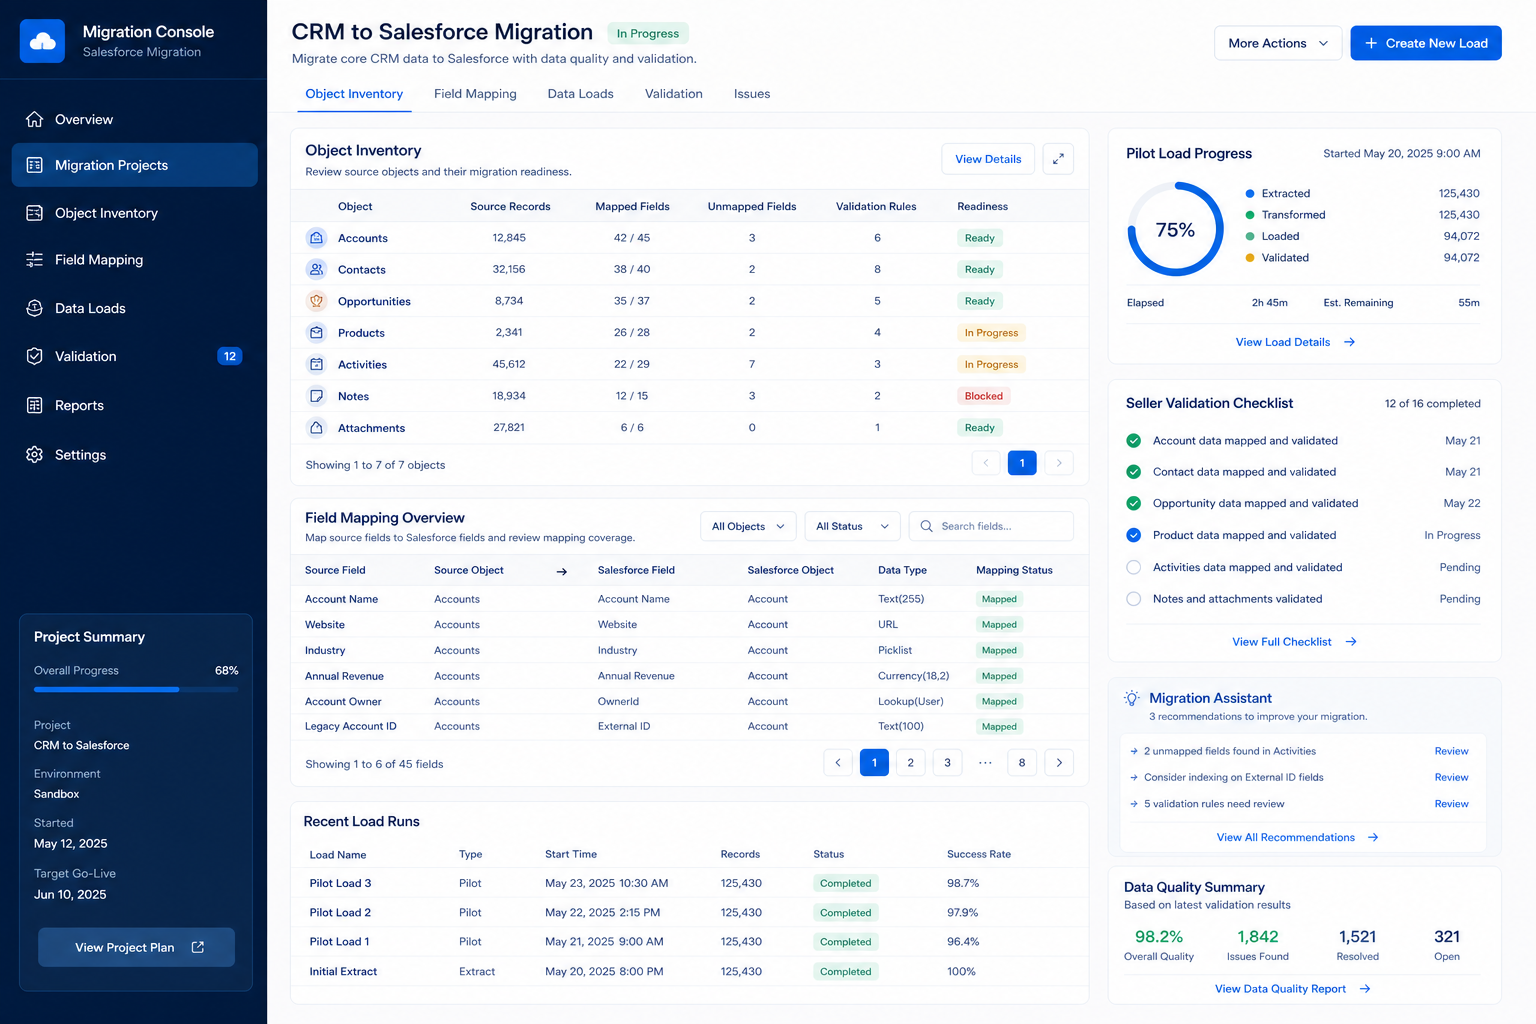Screen dimensions: 1536x1024
Task: Click the Search fields input box
Action: click(991, 526)
